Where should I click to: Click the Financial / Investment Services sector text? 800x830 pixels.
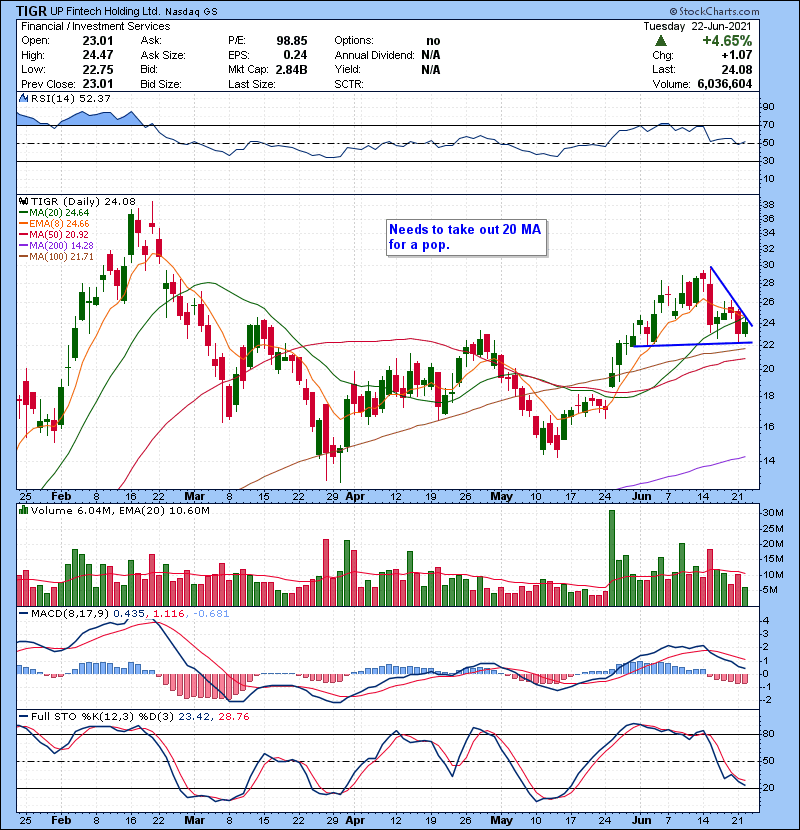pos(96,26)
